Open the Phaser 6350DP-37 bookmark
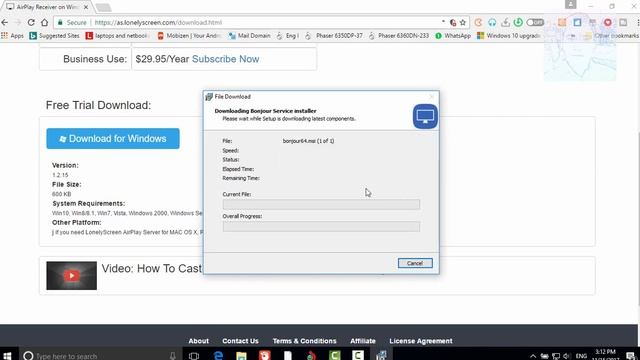The image size is (640, 360). click(334, 36)
